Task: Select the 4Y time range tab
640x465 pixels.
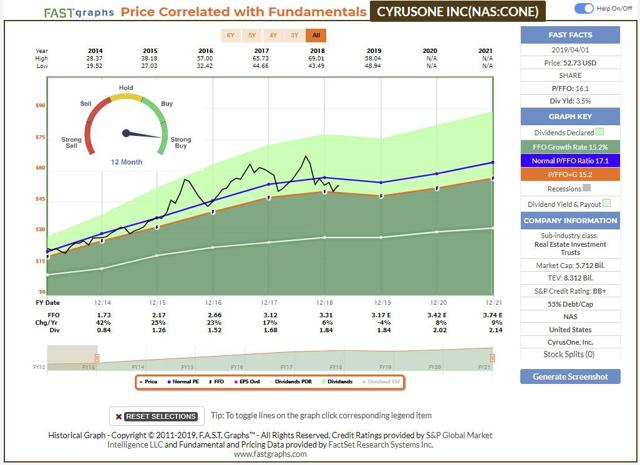Action: coord(273,36)
